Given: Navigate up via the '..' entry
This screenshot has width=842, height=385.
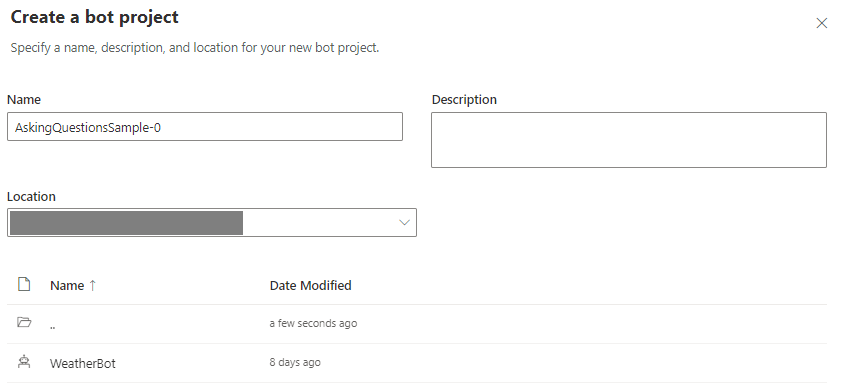Looking at the screenshot, I should click(53, 325).
